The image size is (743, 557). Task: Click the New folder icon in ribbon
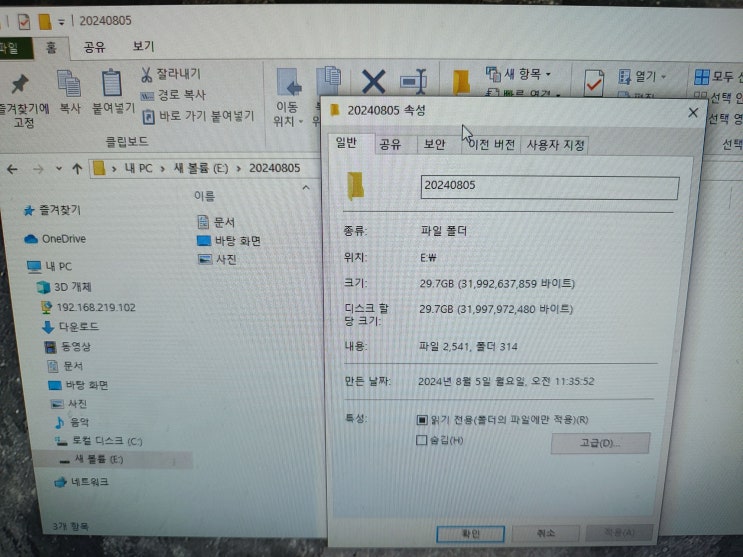coord(461,82)
